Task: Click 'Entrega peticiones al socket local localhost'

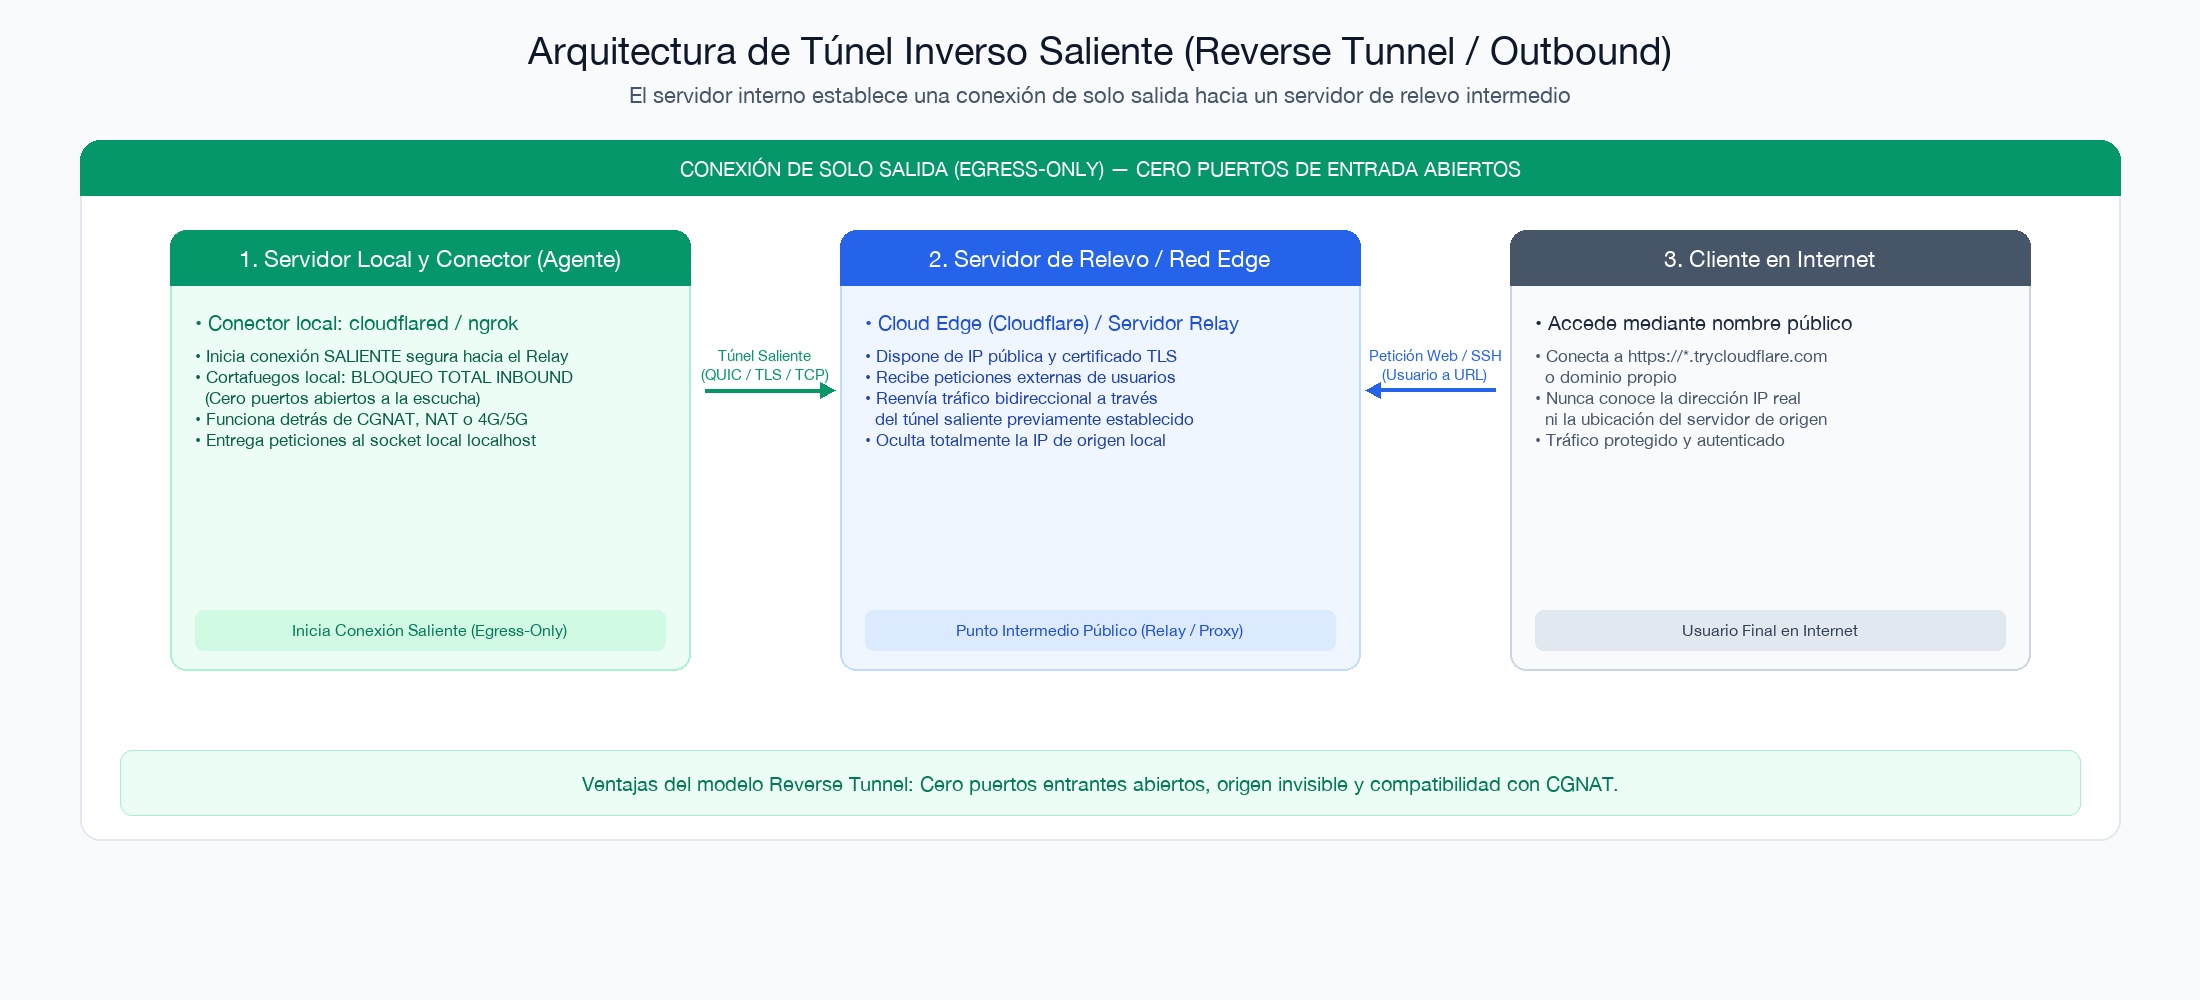Action: [365, 440]
